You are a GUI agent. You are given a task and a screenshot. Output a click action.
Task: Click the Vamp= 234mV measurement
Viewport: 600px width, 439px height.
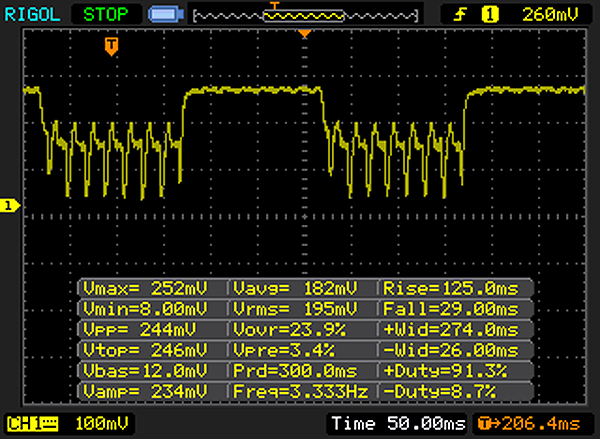(145, 392)
